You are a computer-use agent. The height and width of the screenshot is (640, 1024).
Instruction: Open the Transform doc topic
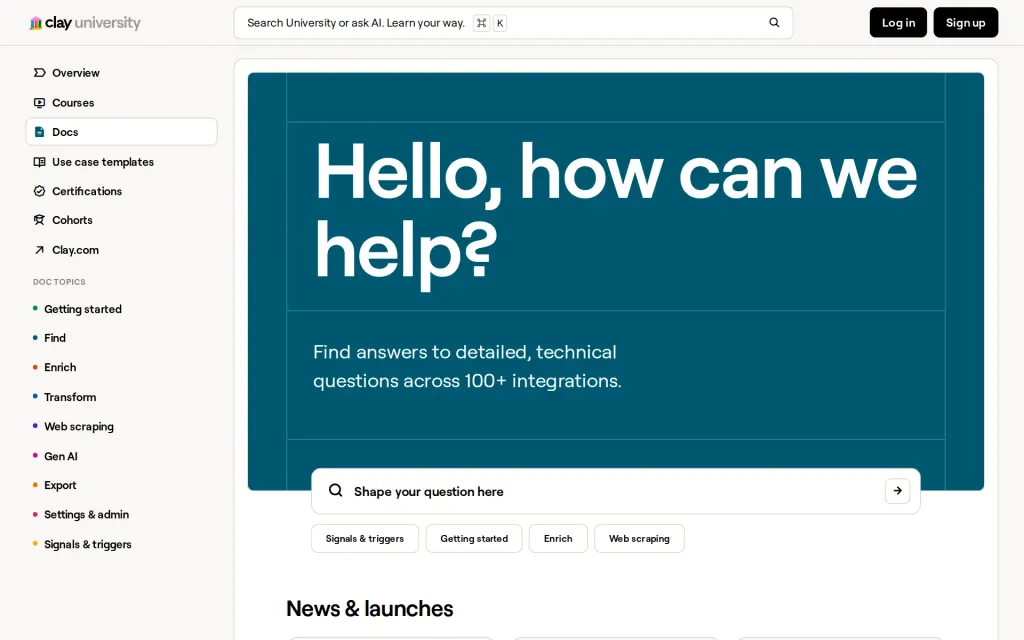coord(70,397)
